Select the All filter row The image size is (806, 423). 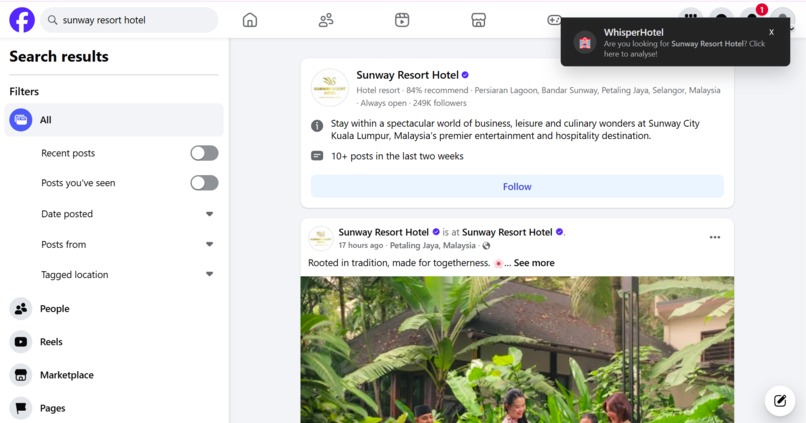click(x=114, y=120)
